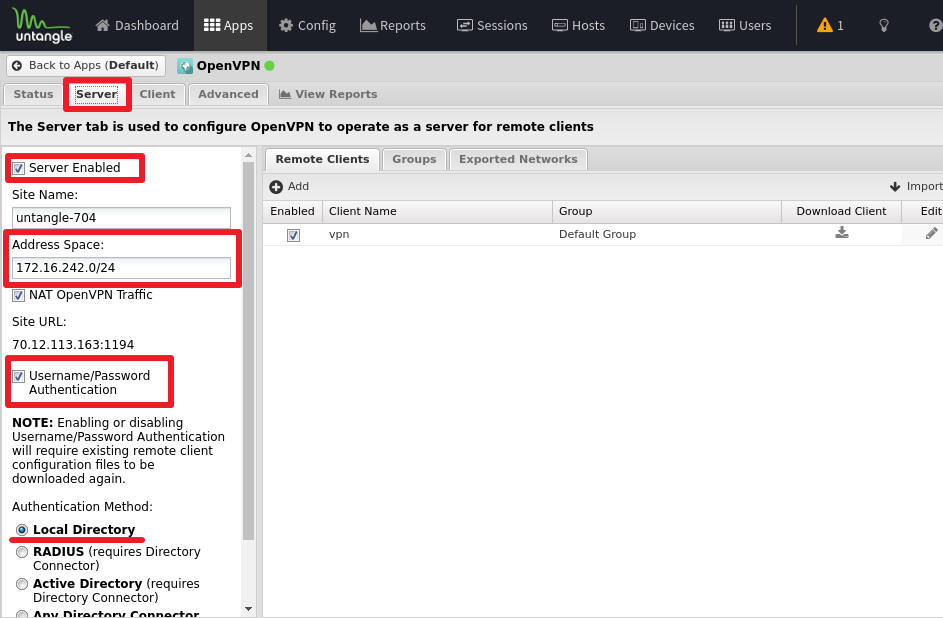Sort by the Enabled column header

pos(292,212)
